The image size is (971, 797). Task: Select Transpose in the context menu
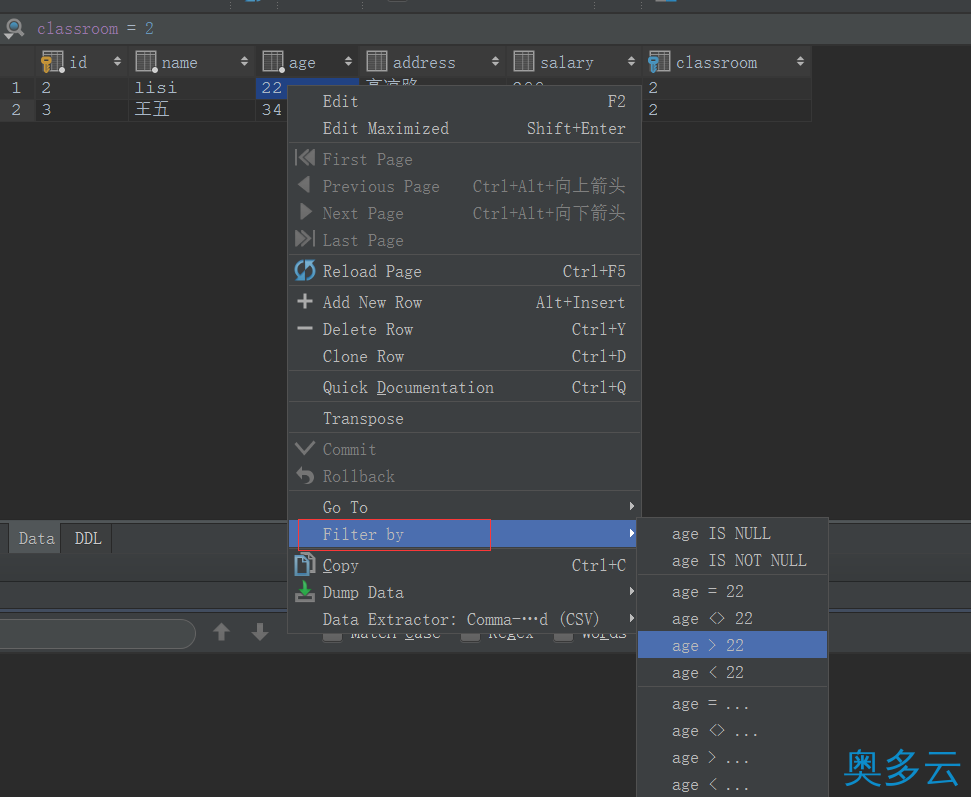click(464, 418)
